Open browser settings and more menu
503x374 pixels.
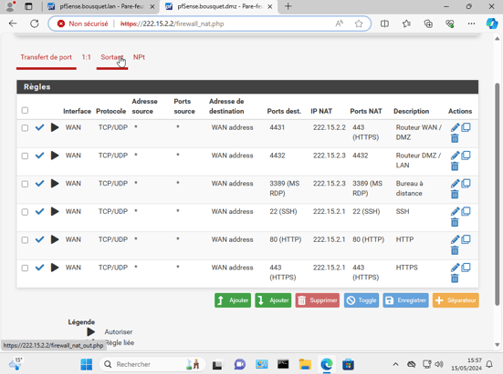[x=471, y=24]
